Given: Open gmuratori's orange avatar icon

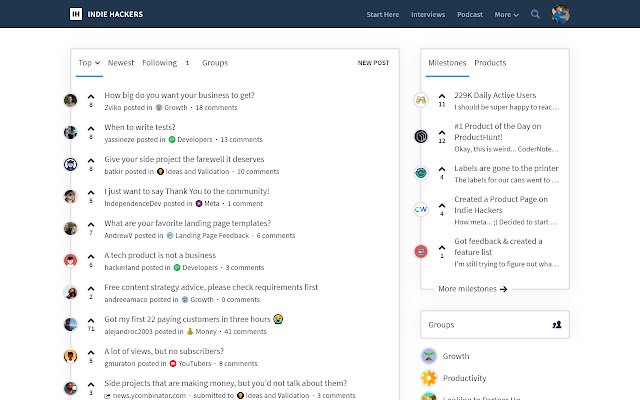Looking at the screenshot, I should click(x=70, y=356).
